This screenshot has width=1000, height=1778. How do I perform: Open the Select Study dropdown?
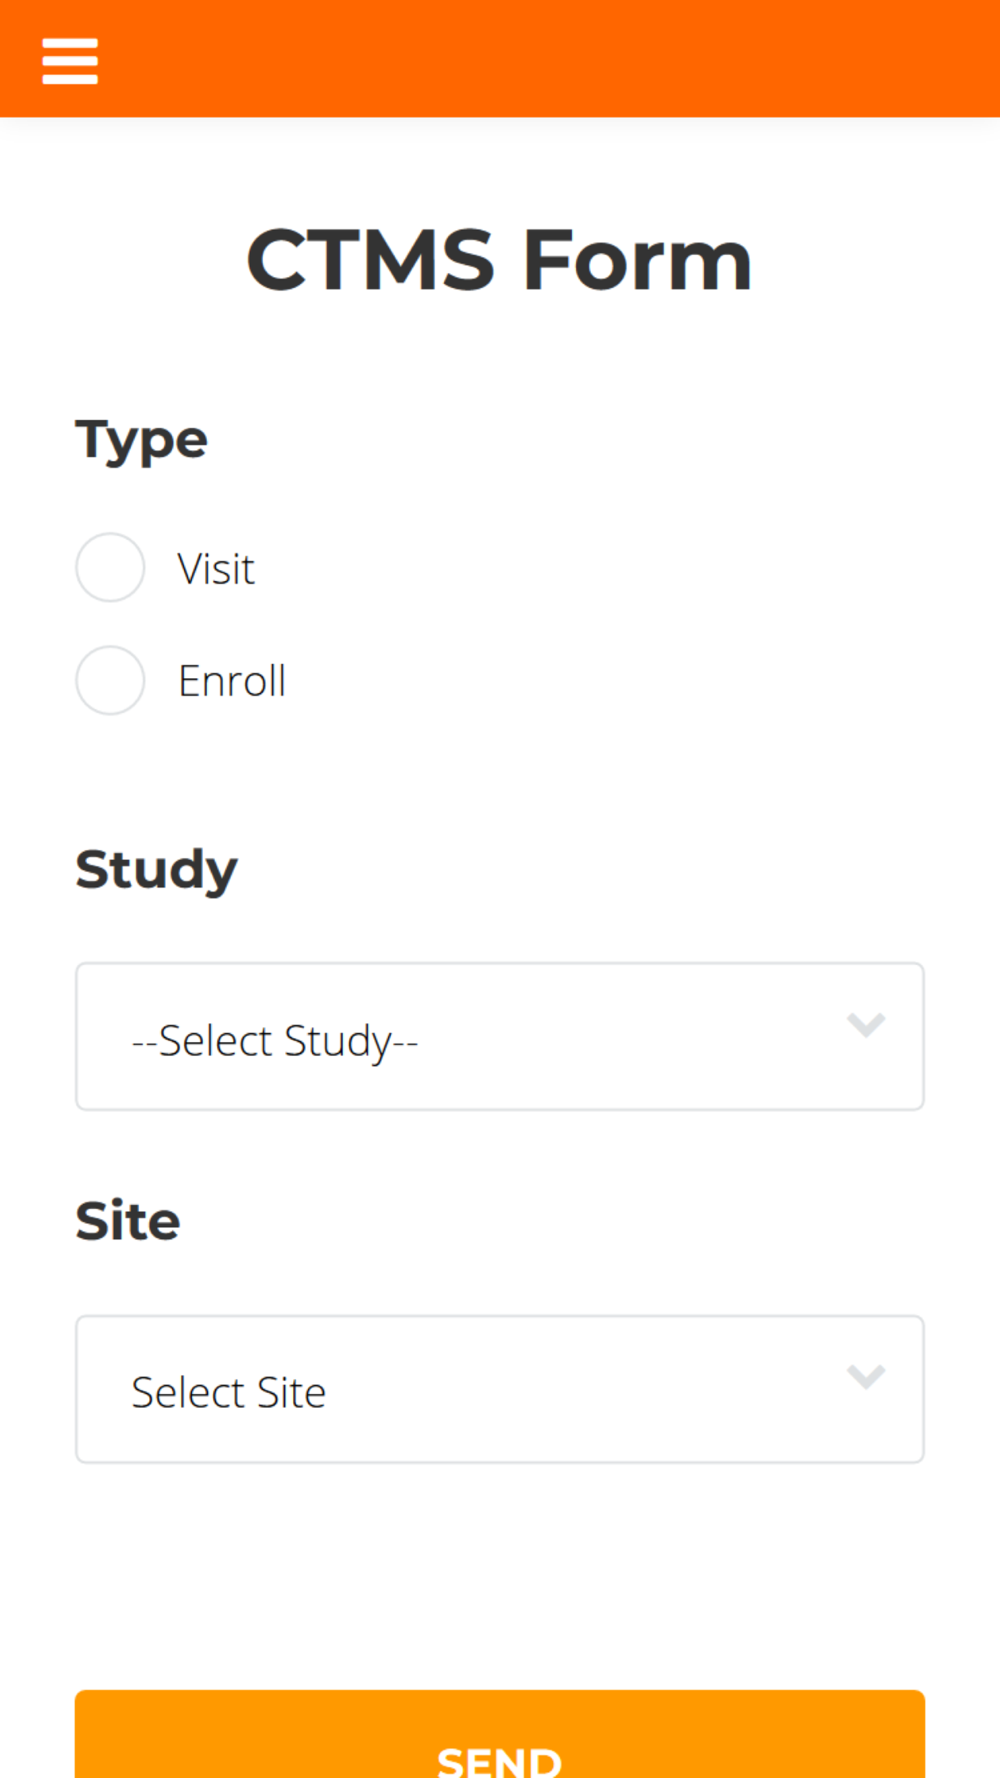pyautogui.click(x=500, y=1036)
